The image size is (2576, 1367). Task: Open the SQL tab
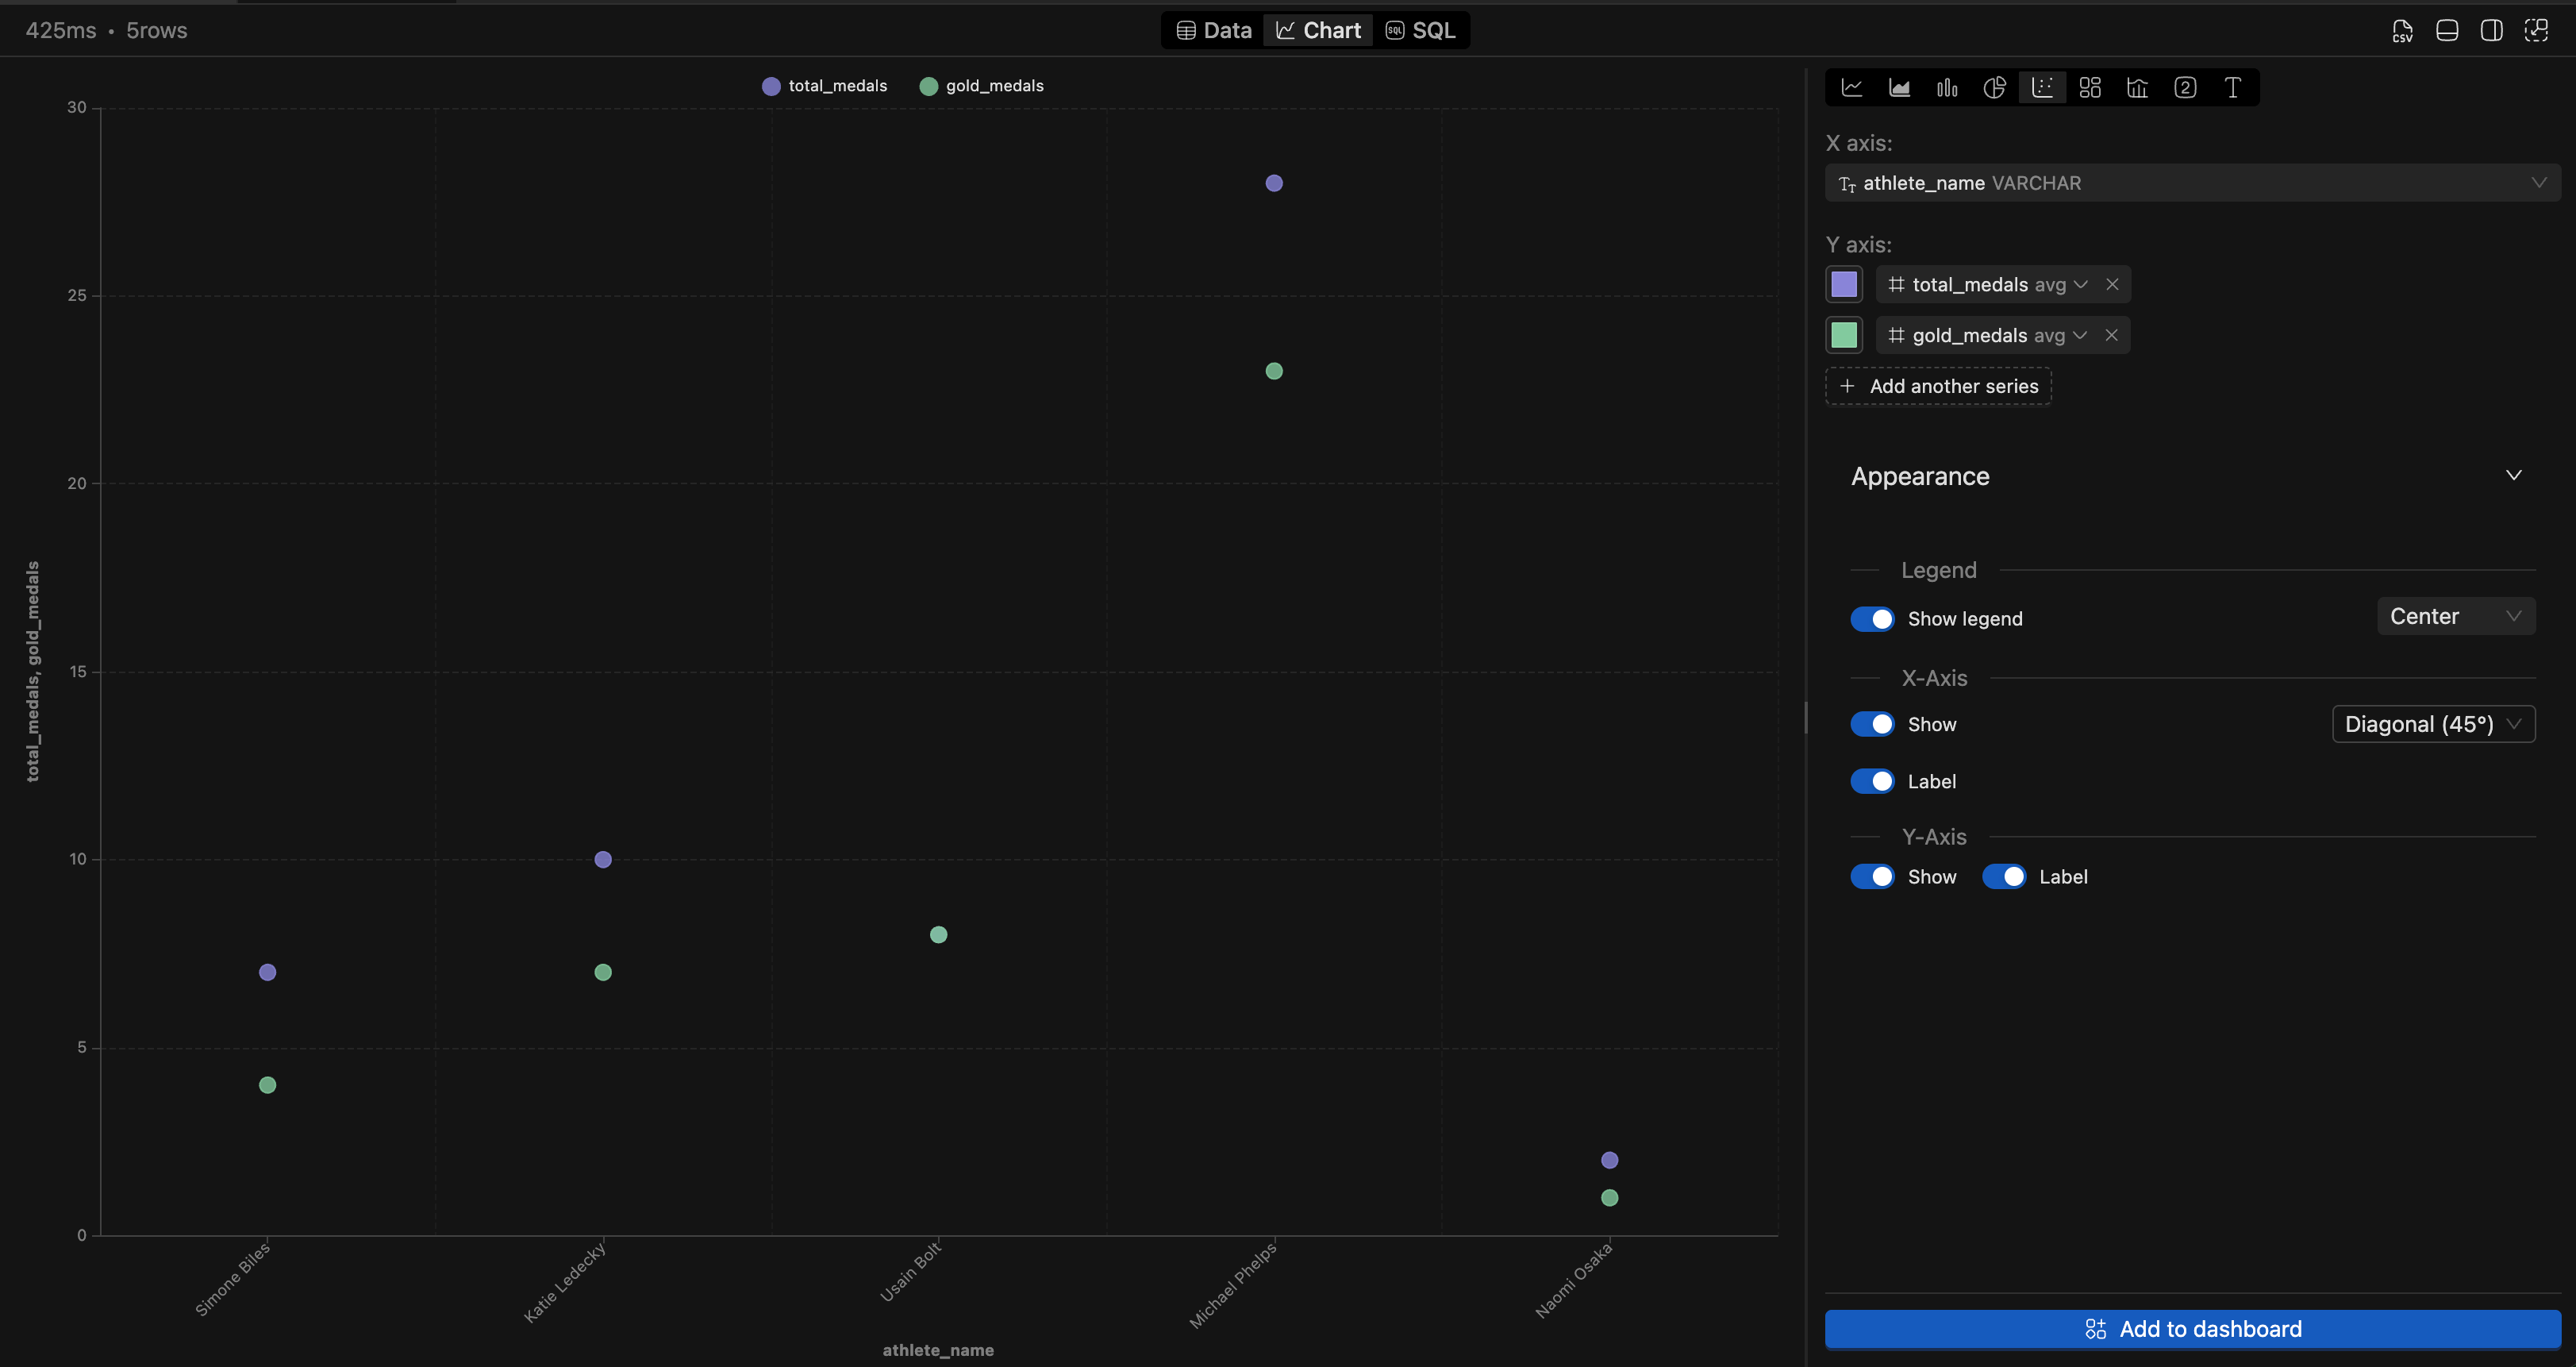tap(1420, 30)
